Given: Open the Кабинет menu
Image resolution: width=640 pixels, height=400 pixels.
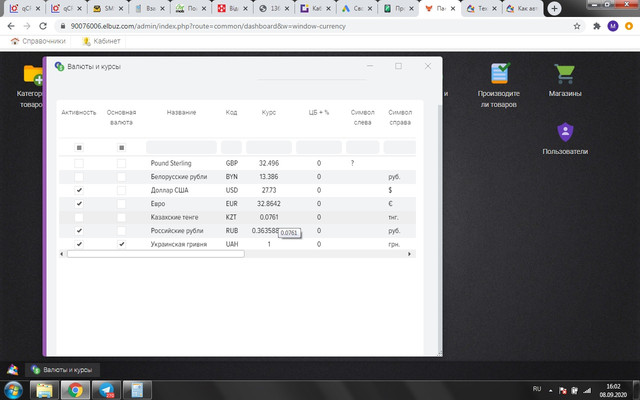Looking at the screenshot, I should pos(101,41).
